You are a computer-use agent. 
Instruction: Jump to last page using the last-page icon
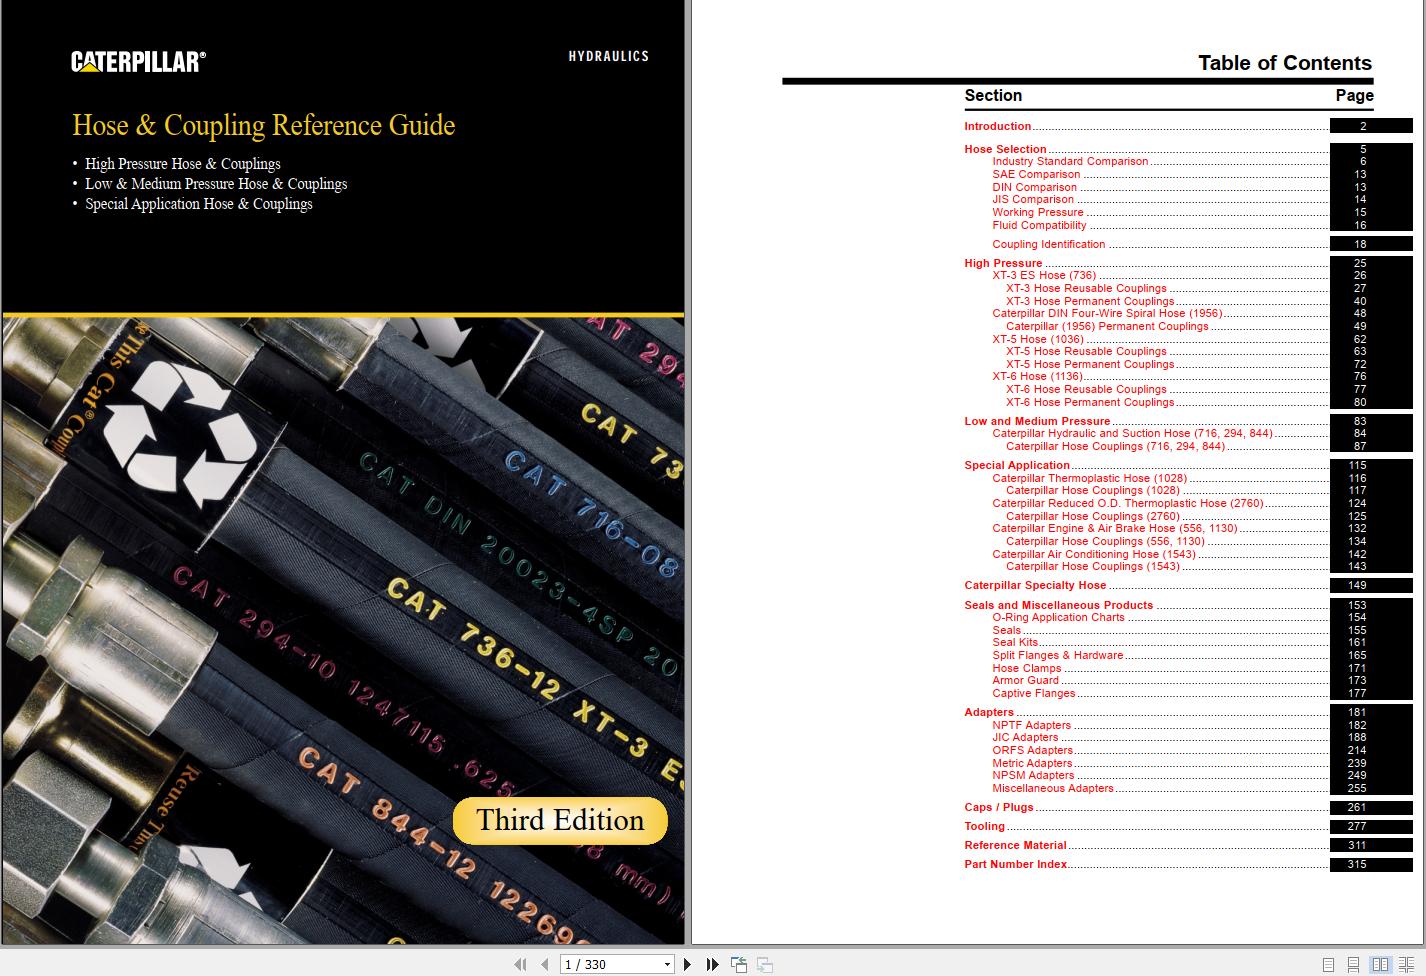711,964
